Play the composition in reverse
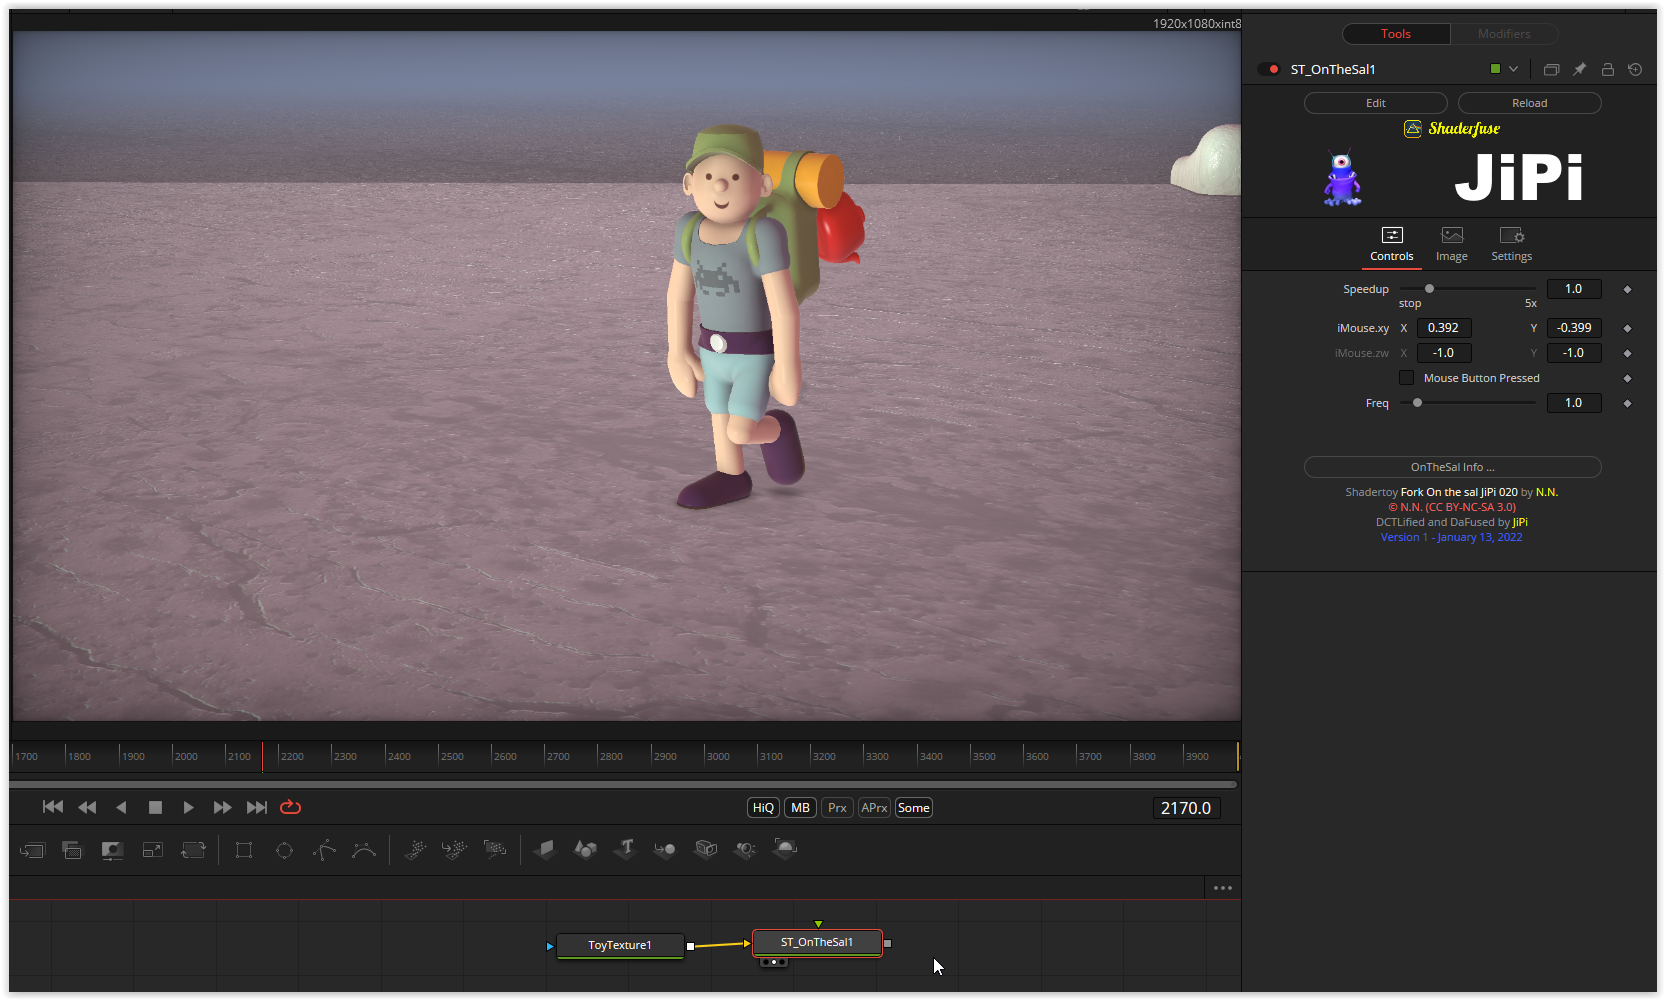Image resolution: width=1665 pixels, height=1000 pixels. [x=121, y=807]
